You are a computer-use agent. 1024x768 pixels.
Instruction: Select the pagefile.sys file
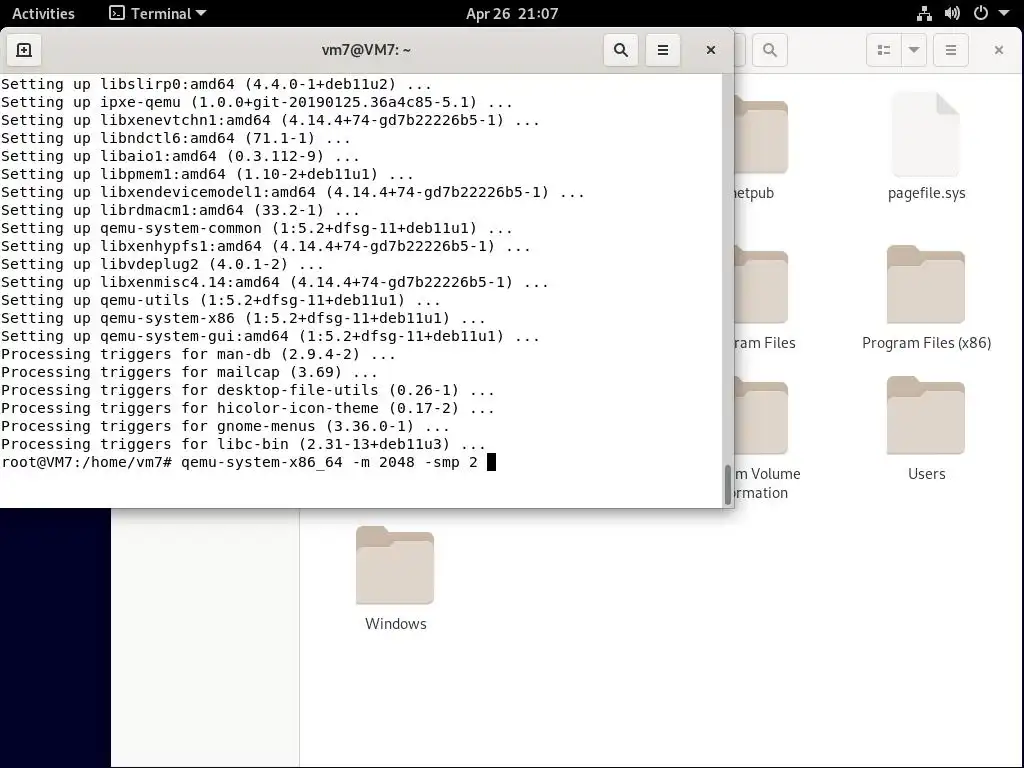[x=926, y=147]
